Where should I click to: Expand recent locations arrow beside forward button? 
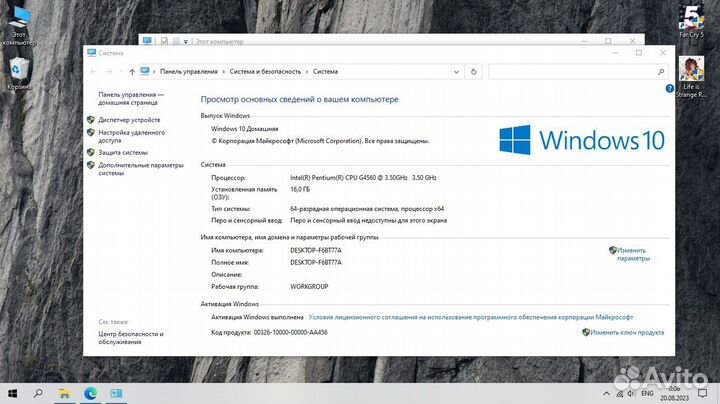point(121,72)
